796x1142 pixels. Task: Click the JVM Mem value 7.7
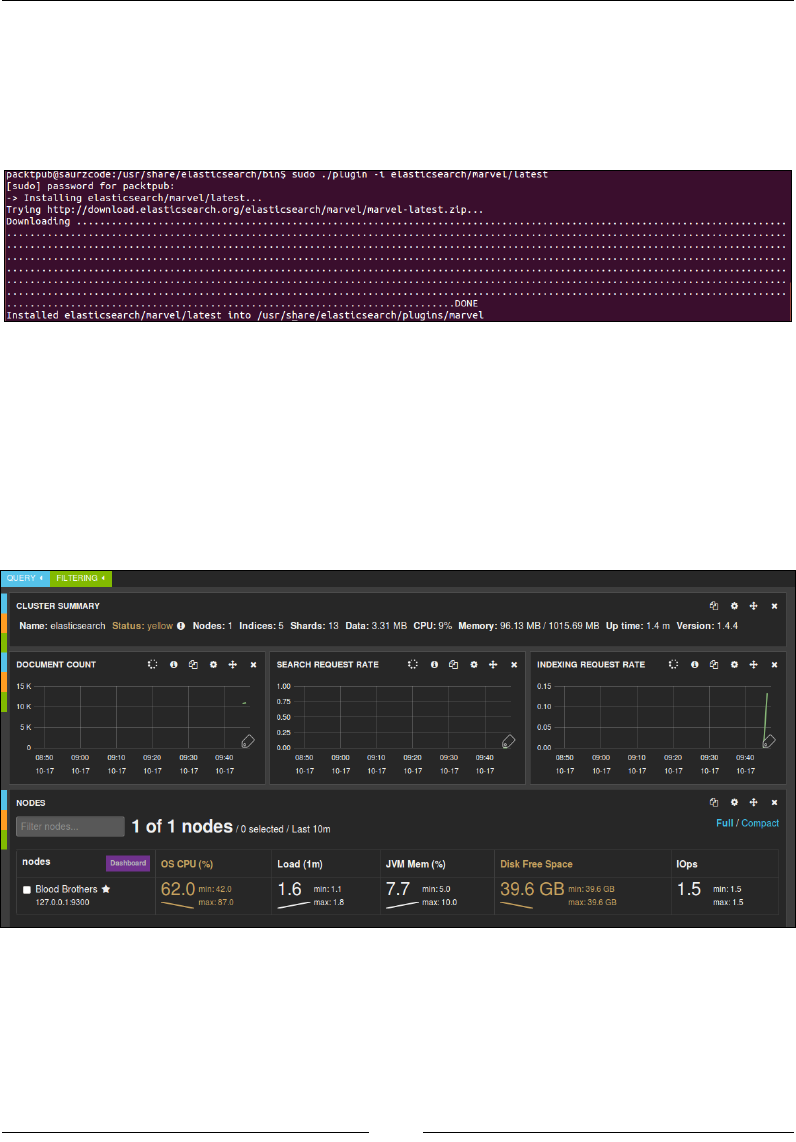click(398, 889)
